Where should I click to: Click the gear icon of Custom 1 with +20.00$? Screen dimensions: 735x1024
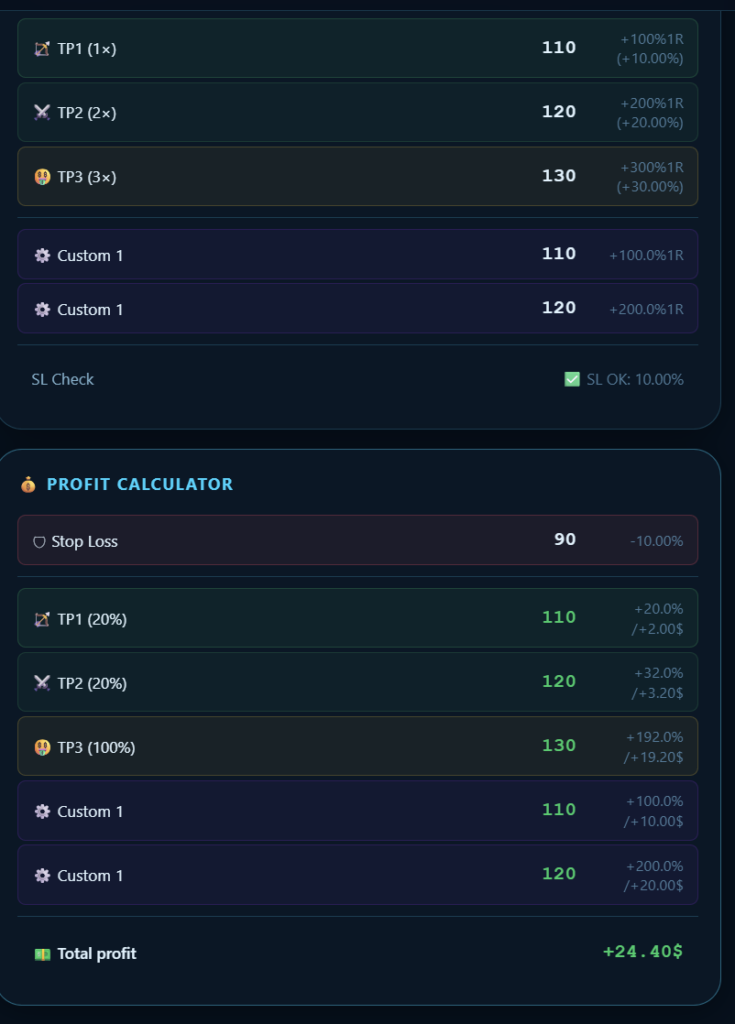click(x=42, y=876)
